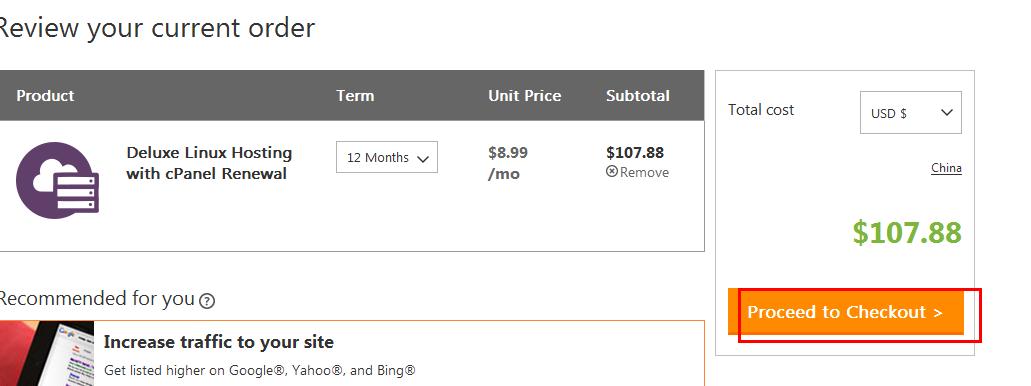Click the circled X icon beside Remove
The image size is (1031, 386).
tap(611, 172)
